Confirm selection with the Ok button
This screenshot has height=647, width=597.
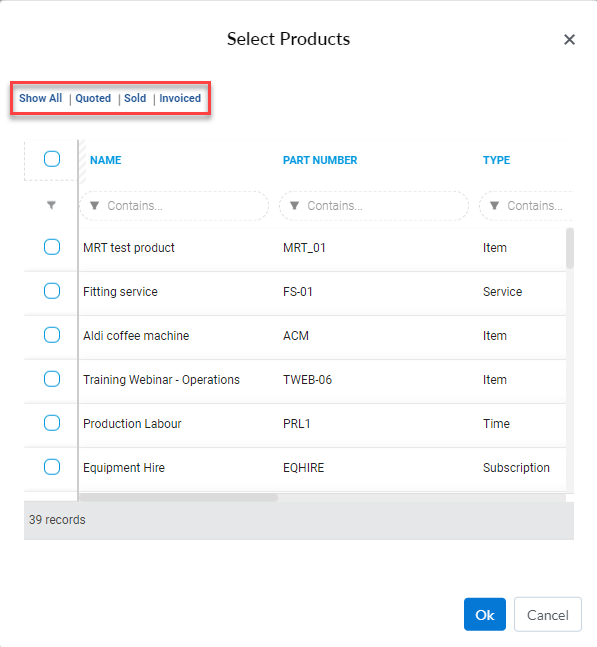click(484, 614)
